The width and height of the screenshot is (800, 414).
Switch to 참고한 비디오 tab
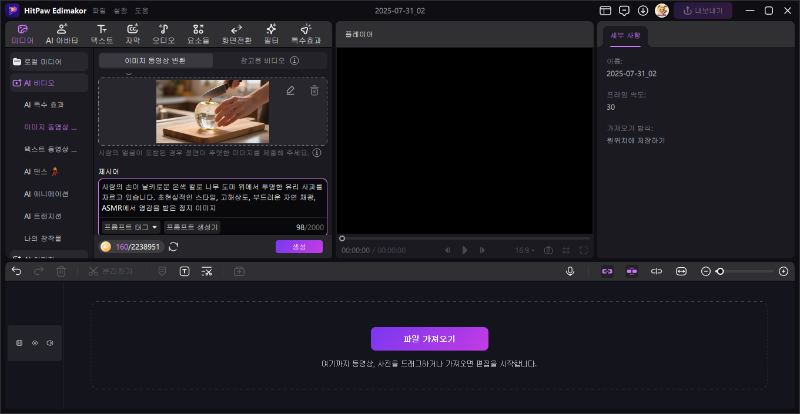click(263, 60)
